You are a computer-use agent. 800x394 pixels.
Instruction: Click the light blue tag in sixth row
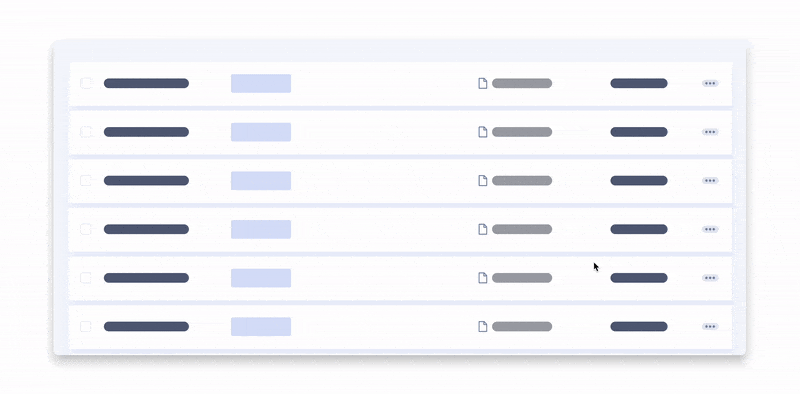coord(261,327)
